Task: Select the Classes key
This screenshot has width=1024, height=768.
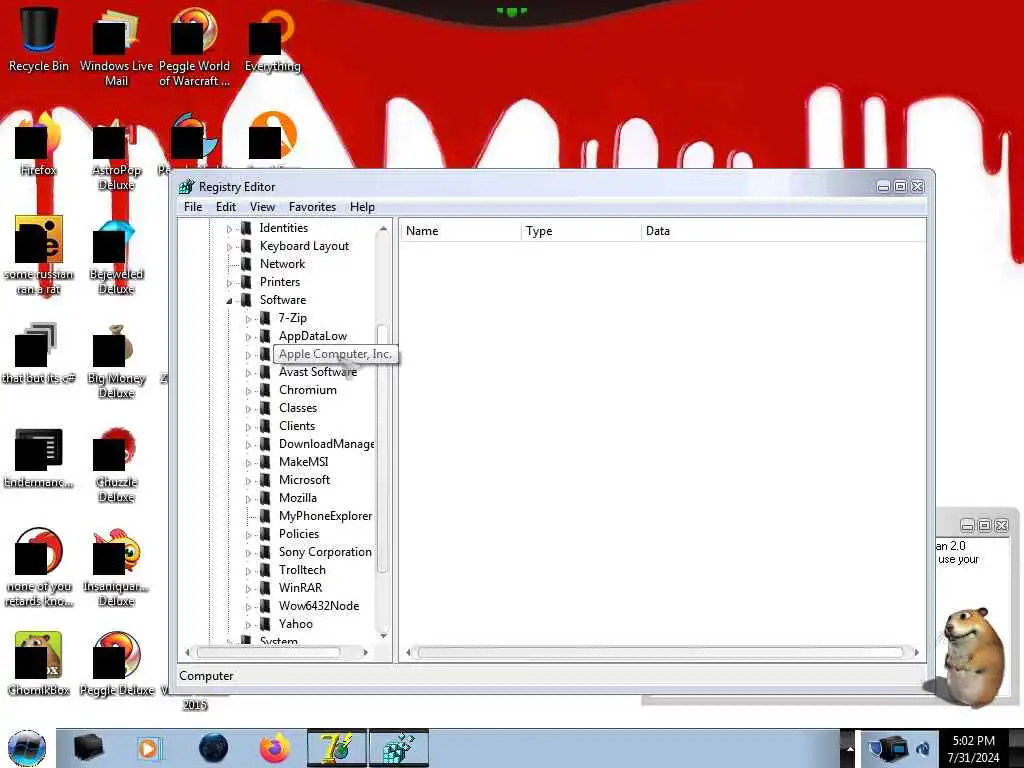Action: [298, 408]
